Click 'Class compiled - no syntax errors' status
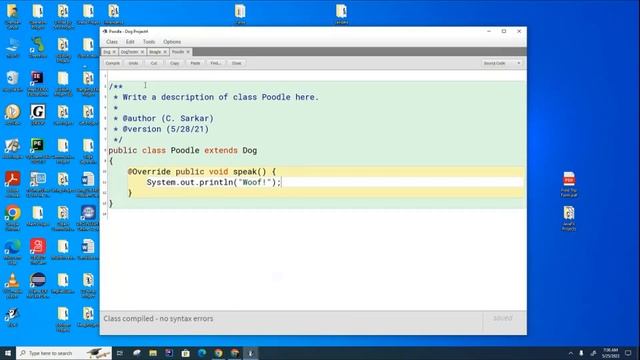The width and height of the screenshot is (640, 360). point(158,318)
